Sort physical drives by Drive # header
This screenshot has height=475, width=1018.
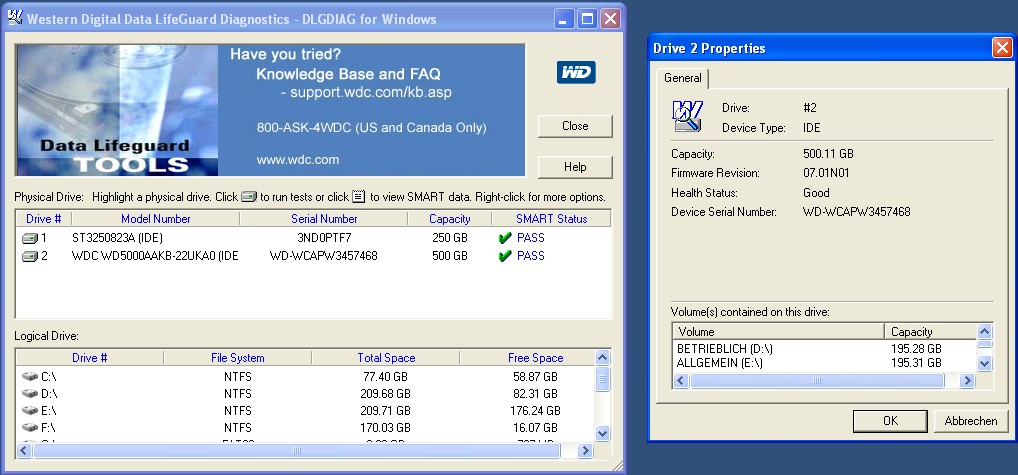[43, 219]
